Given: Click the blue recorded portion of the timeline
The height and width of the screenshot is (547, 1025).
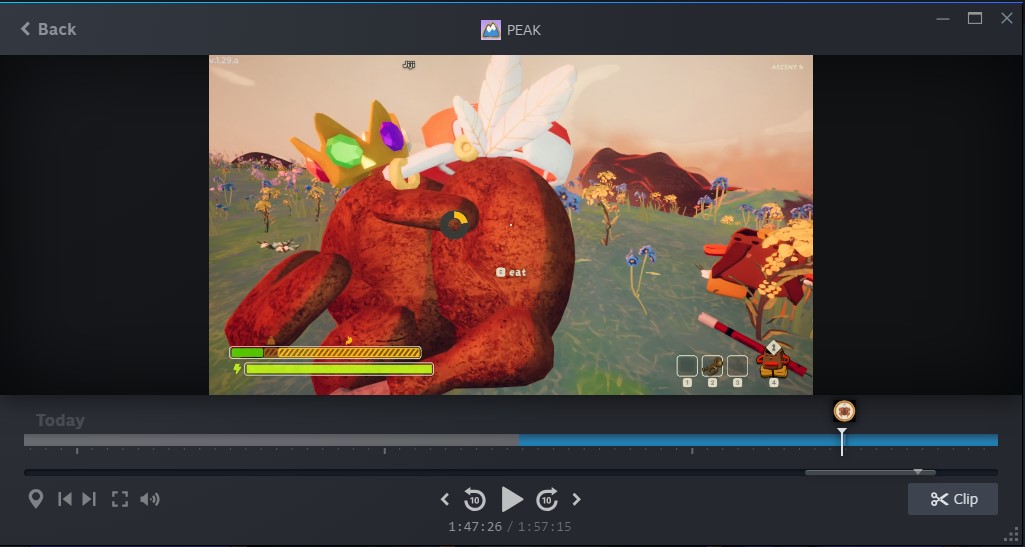Looking at the screenshot, I should click(x=758, y=440).
